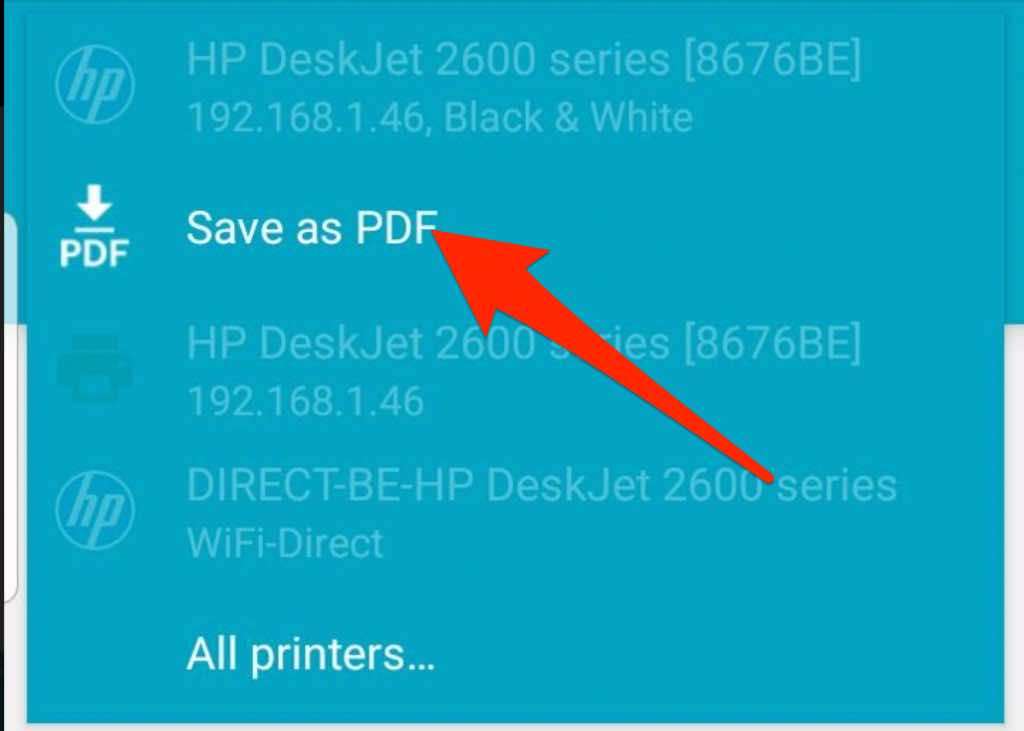Open All printers...

[x=311, y=654]
